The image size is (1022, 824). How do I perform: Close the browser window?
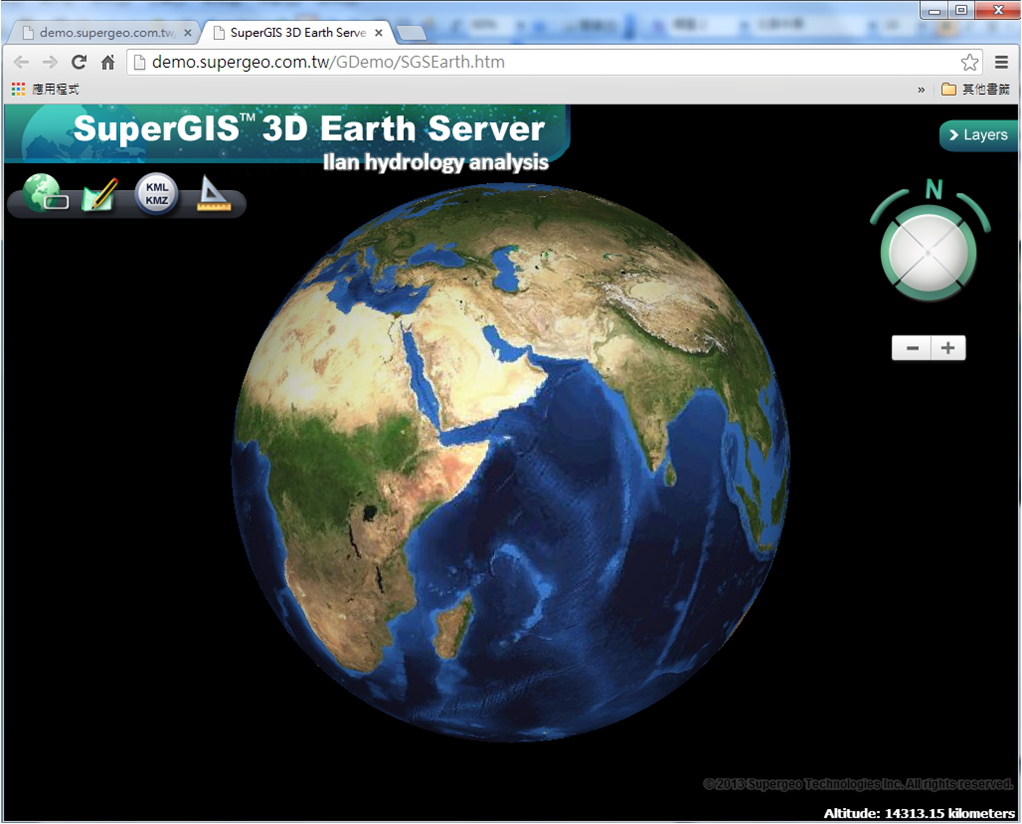point(997,10)
